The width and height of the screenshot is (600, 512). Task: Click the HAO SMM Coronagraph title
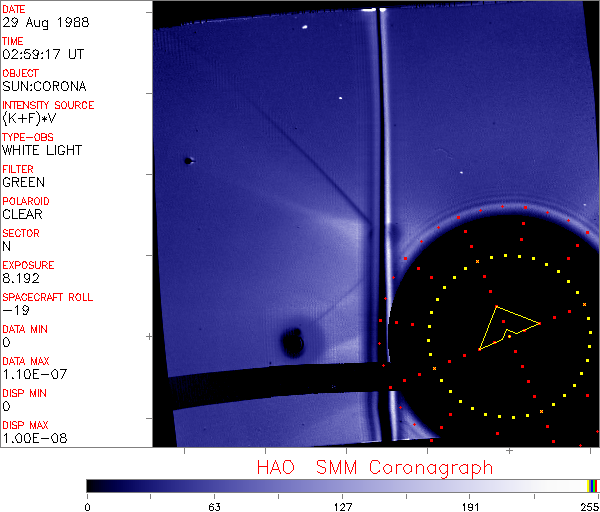(x=375, y=467)
